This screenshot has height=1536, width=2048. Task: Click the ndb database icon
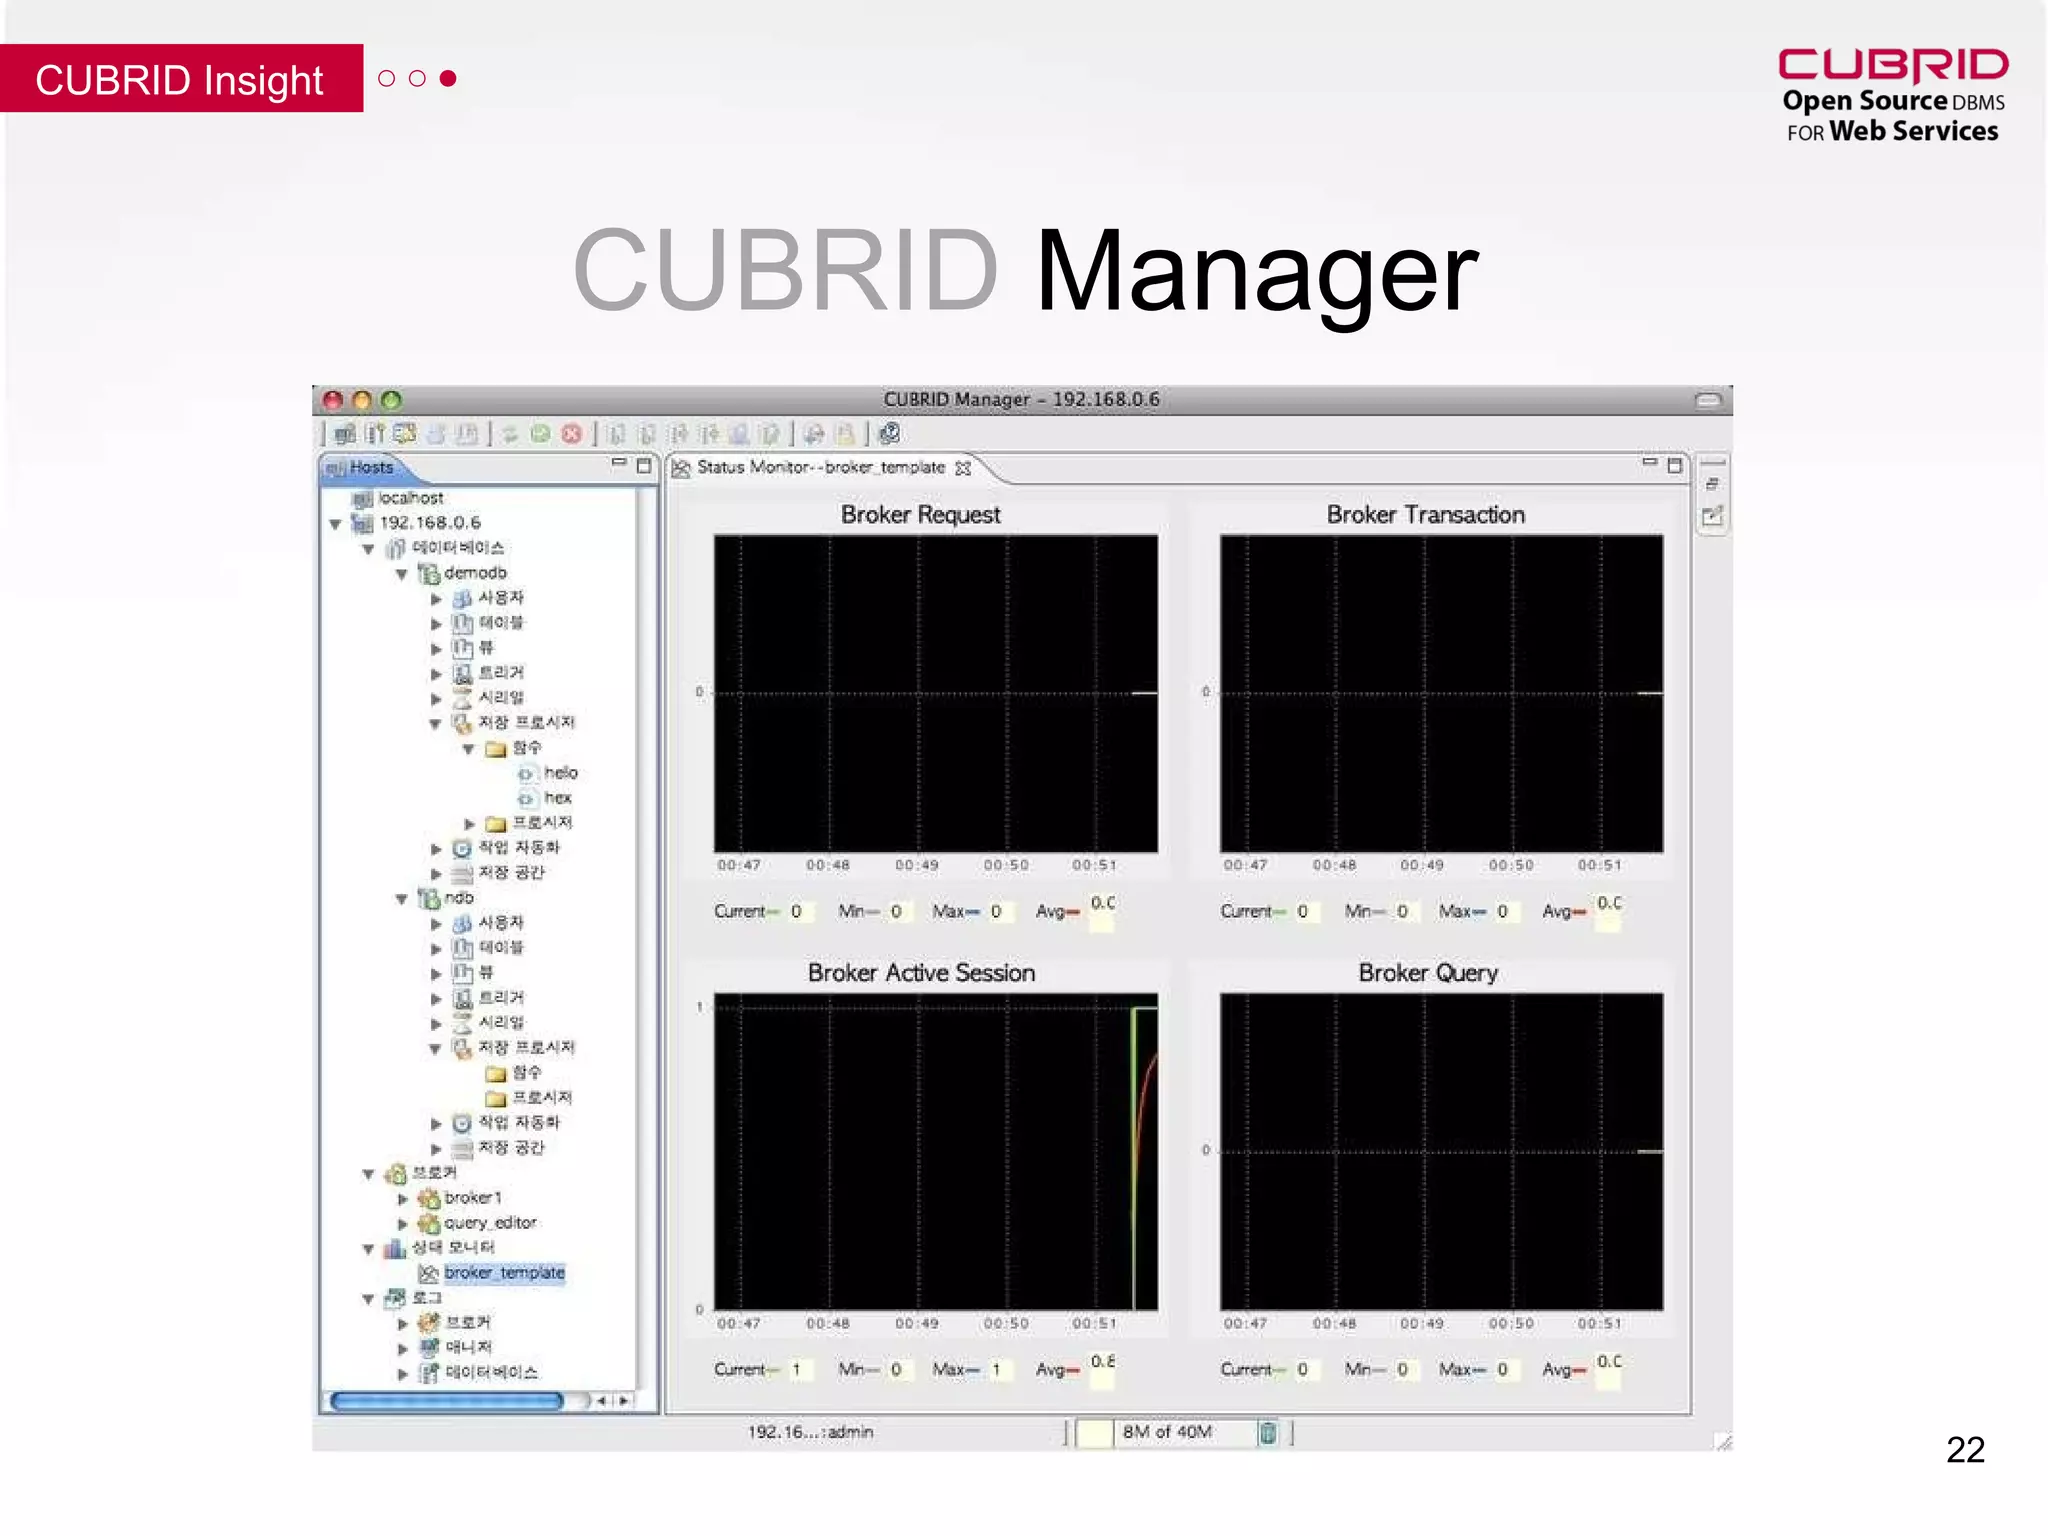(x=429, y=898)
